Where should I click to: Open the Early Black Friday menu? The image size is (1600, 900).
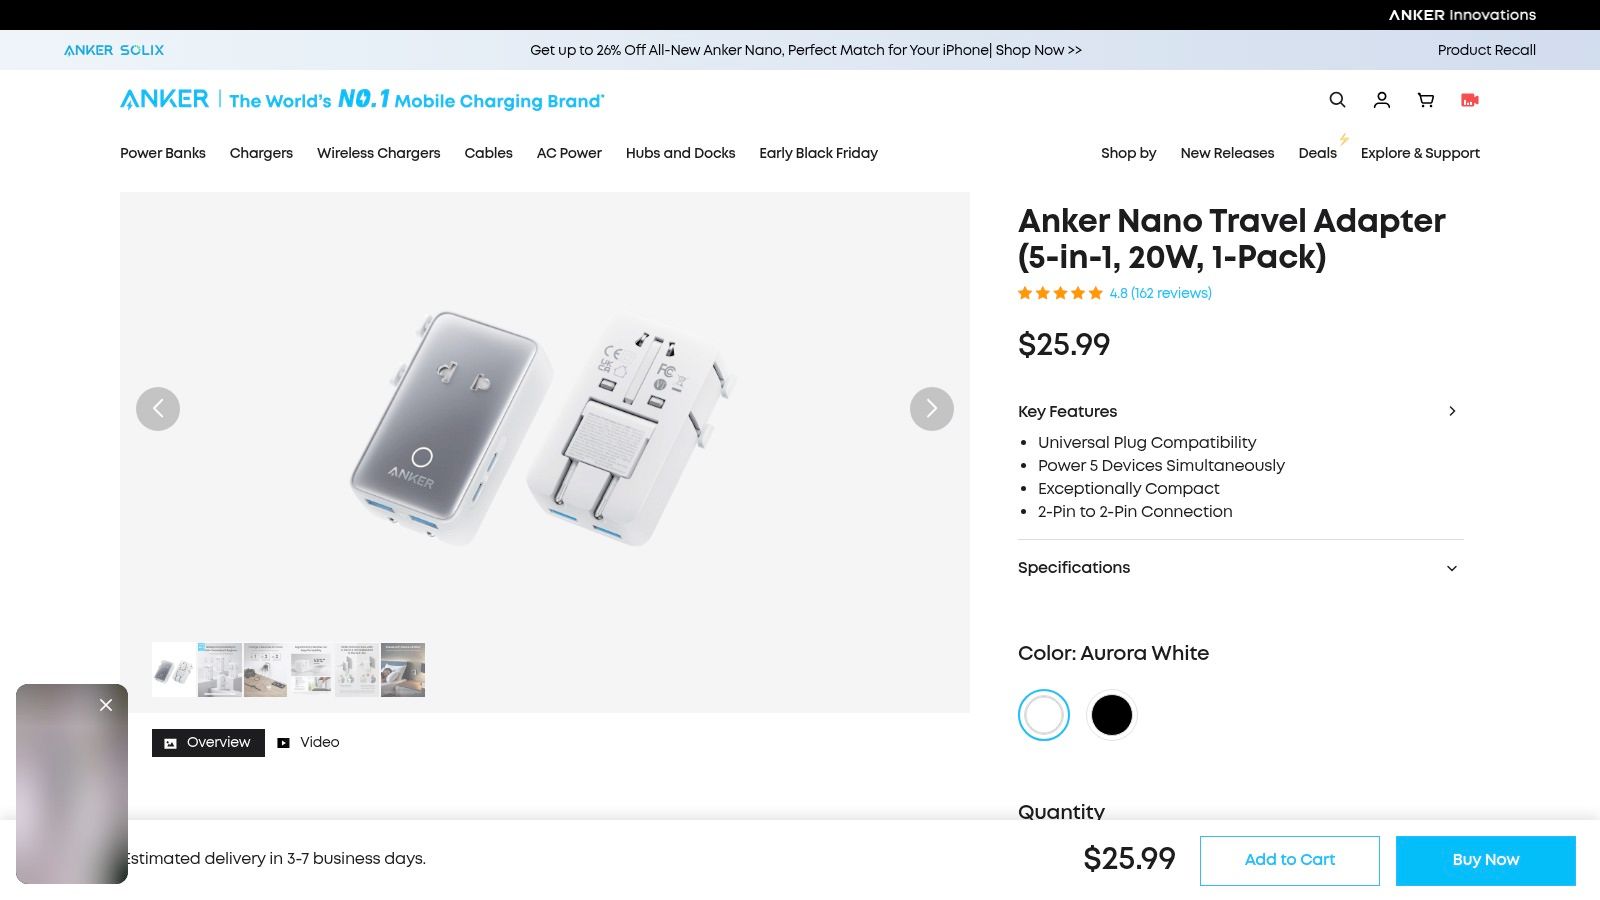pos(818,153)
